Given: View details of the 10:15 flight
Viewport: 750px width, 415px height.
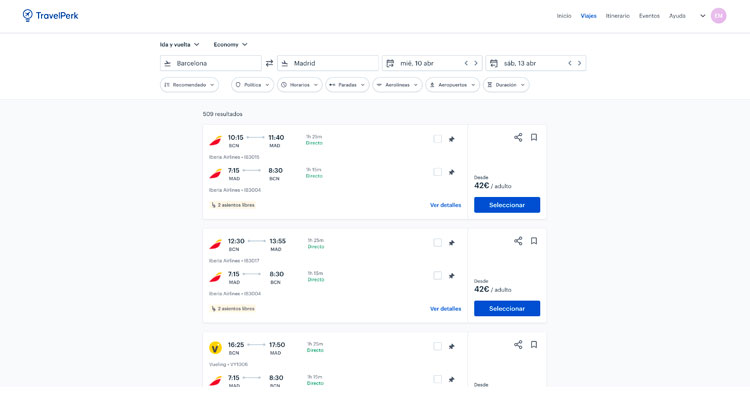Looking at the screenshot, I should (x=445, y=205).
